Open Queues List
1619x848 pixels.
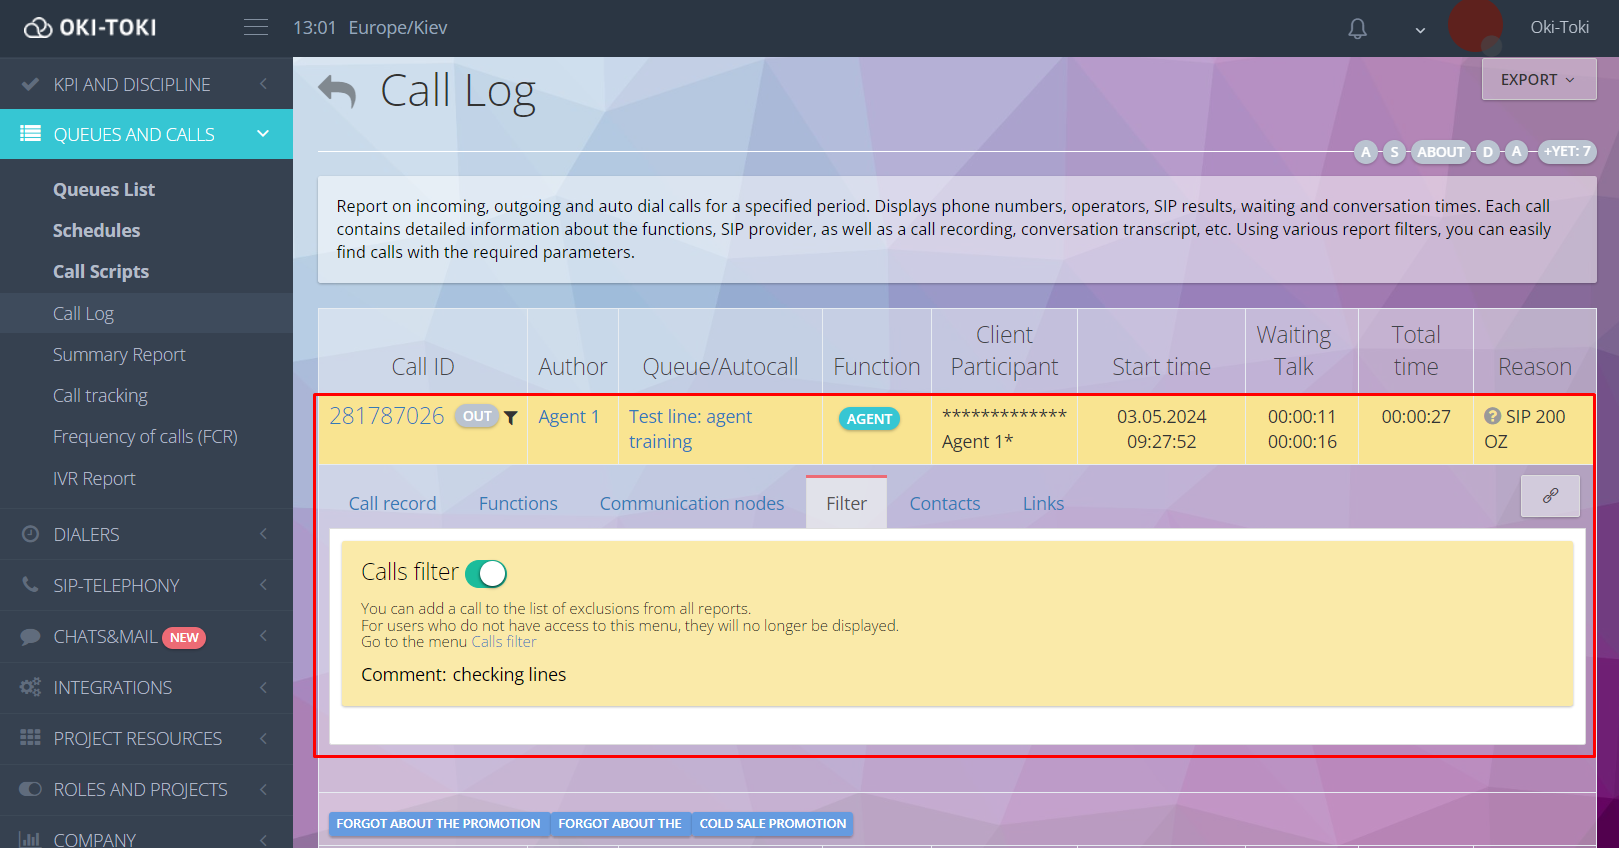(104, 190)
